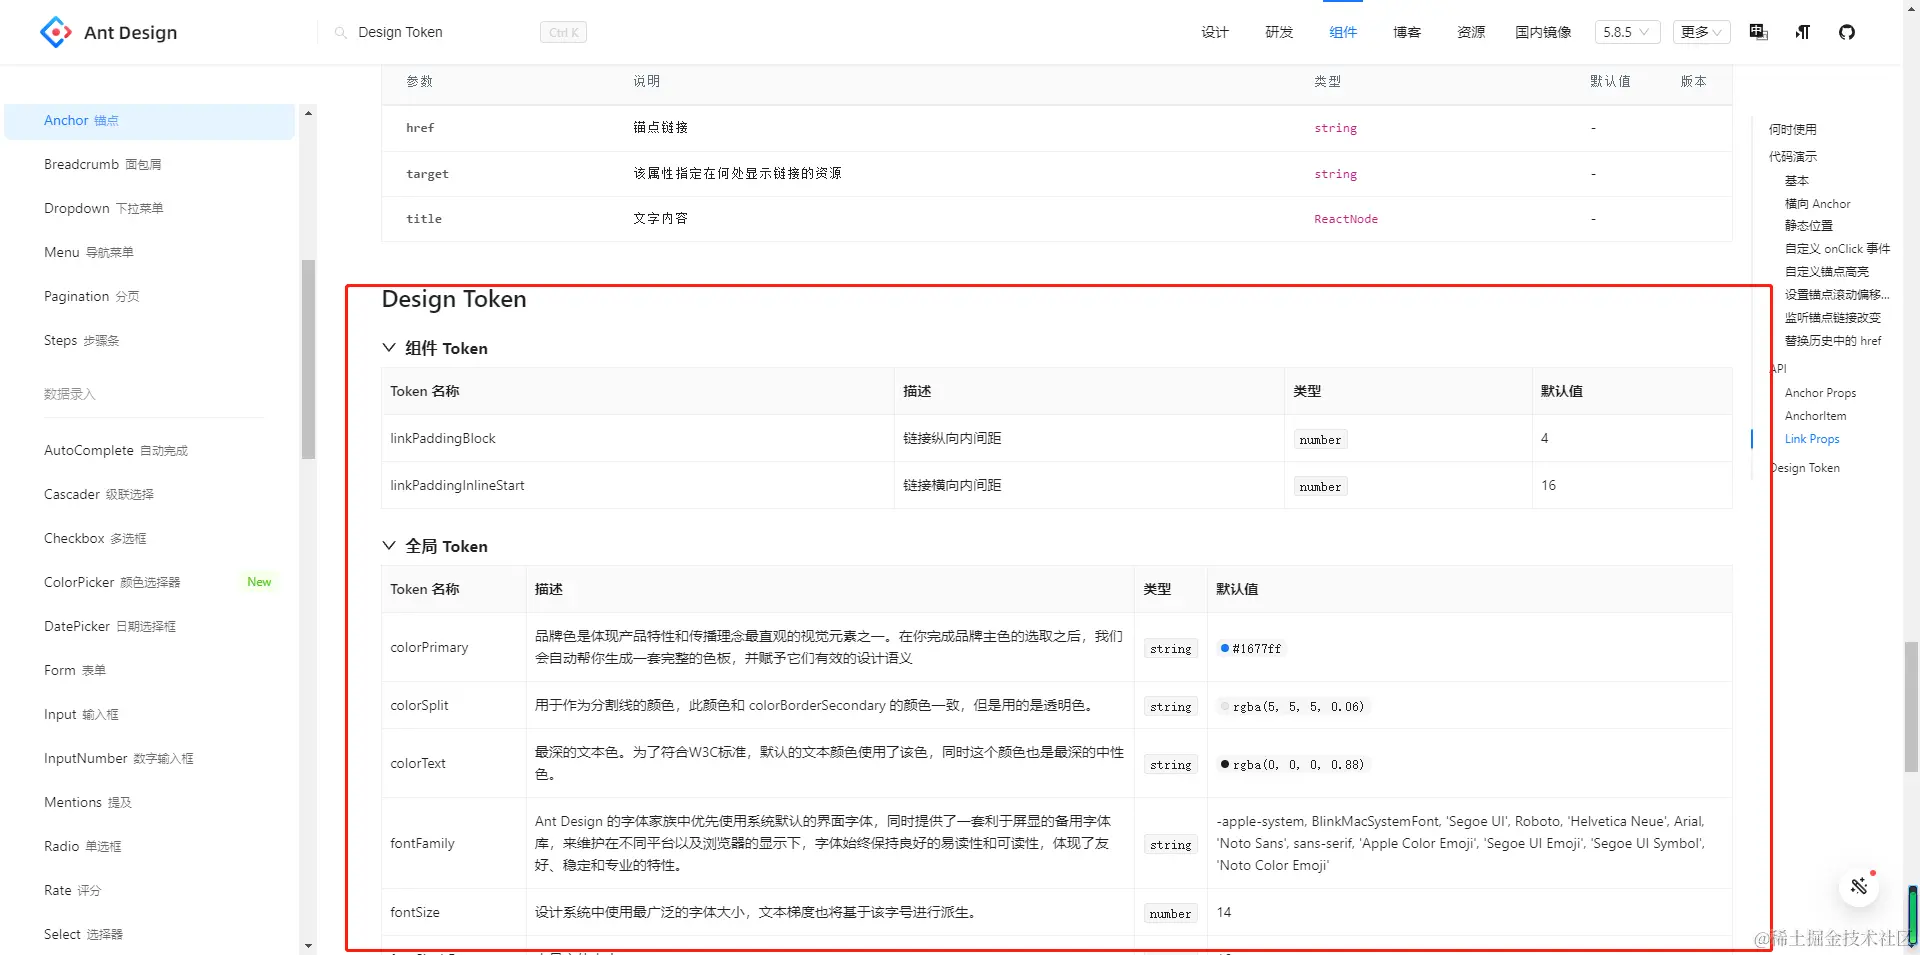Click the Ctrl K shortcut badge
Viewport: 1920px width, 955px height.
[x=562, y=31]
